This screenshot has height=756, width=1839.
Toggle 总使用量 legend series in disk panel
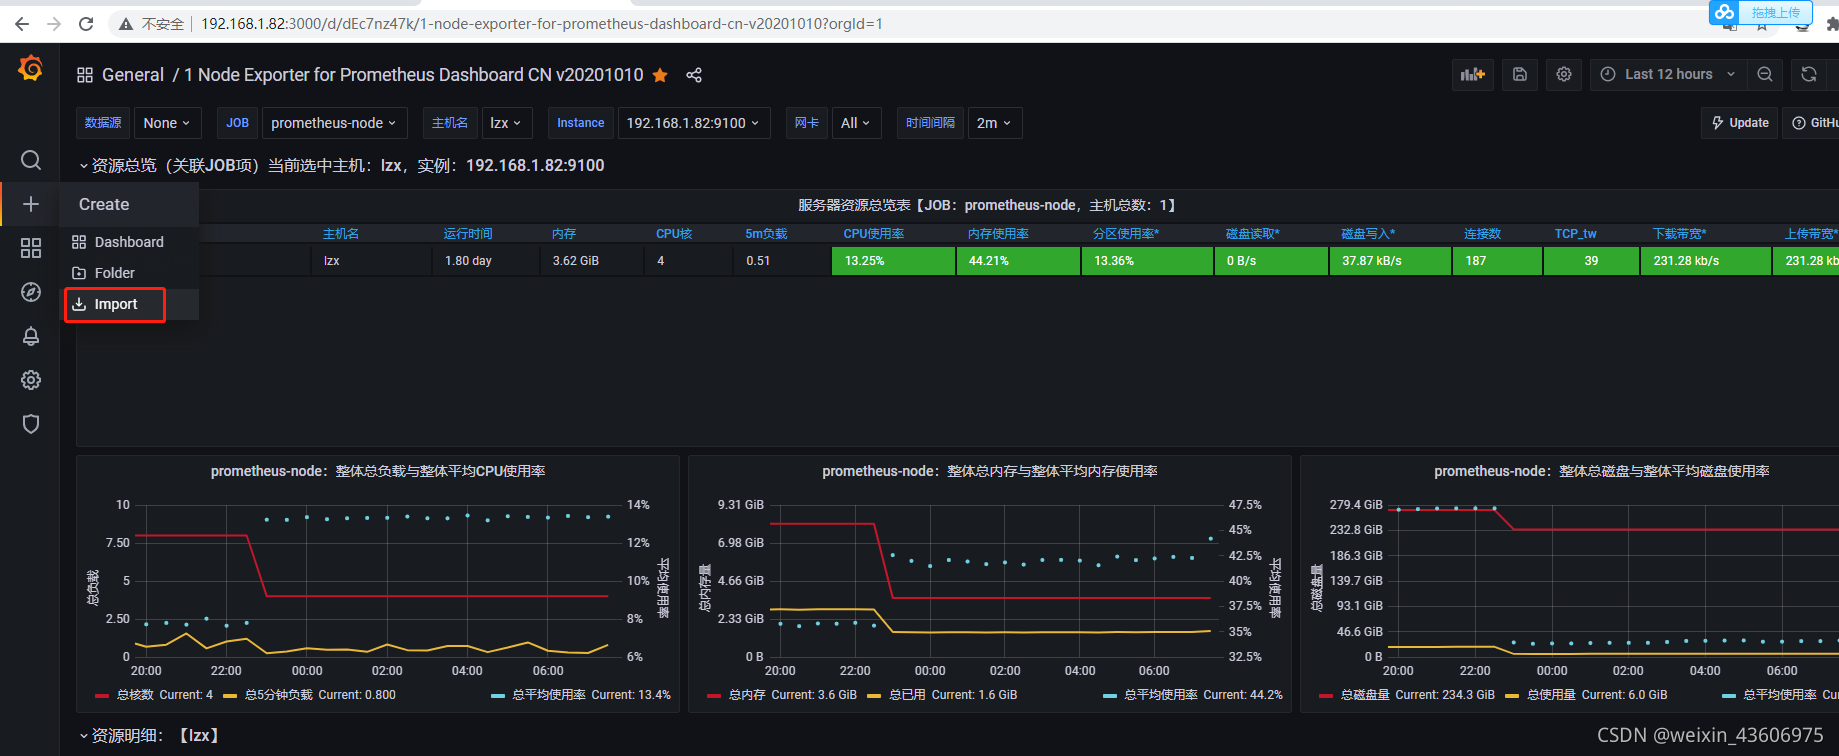pyautogui.click(x=1550, y=695)
